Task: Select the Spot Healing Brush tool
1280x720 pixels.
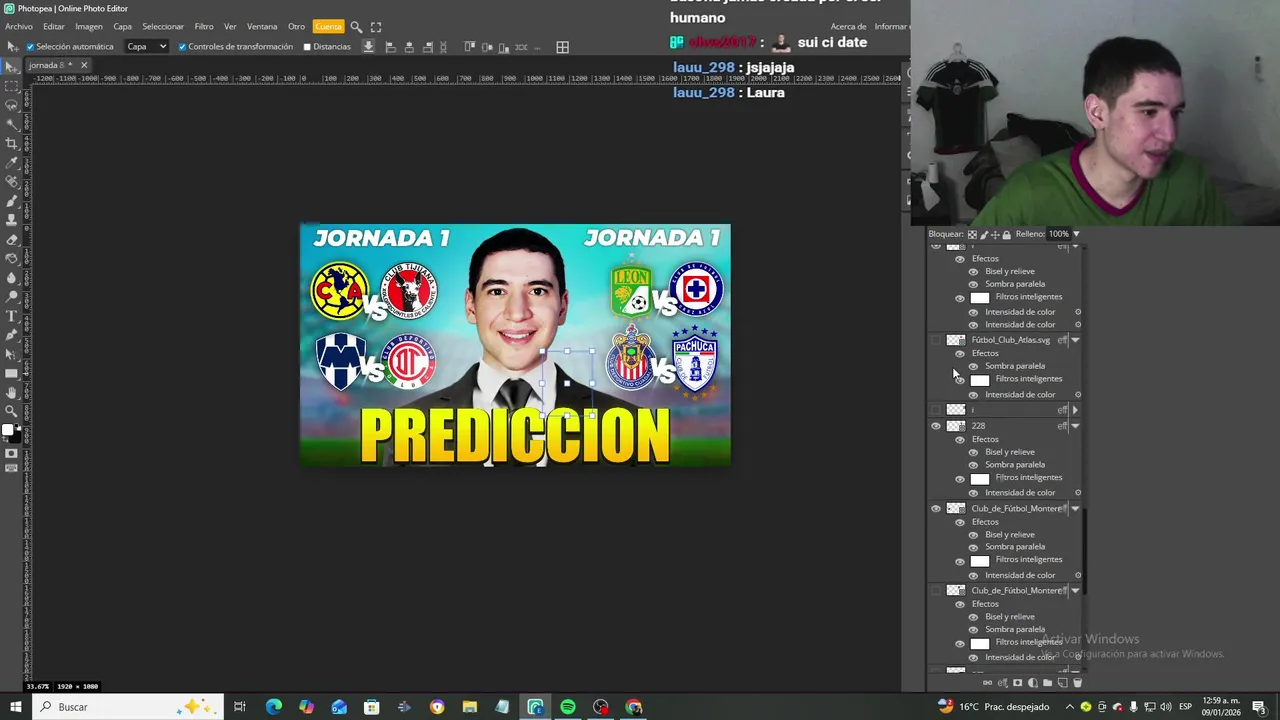Action: click(12, 182)
